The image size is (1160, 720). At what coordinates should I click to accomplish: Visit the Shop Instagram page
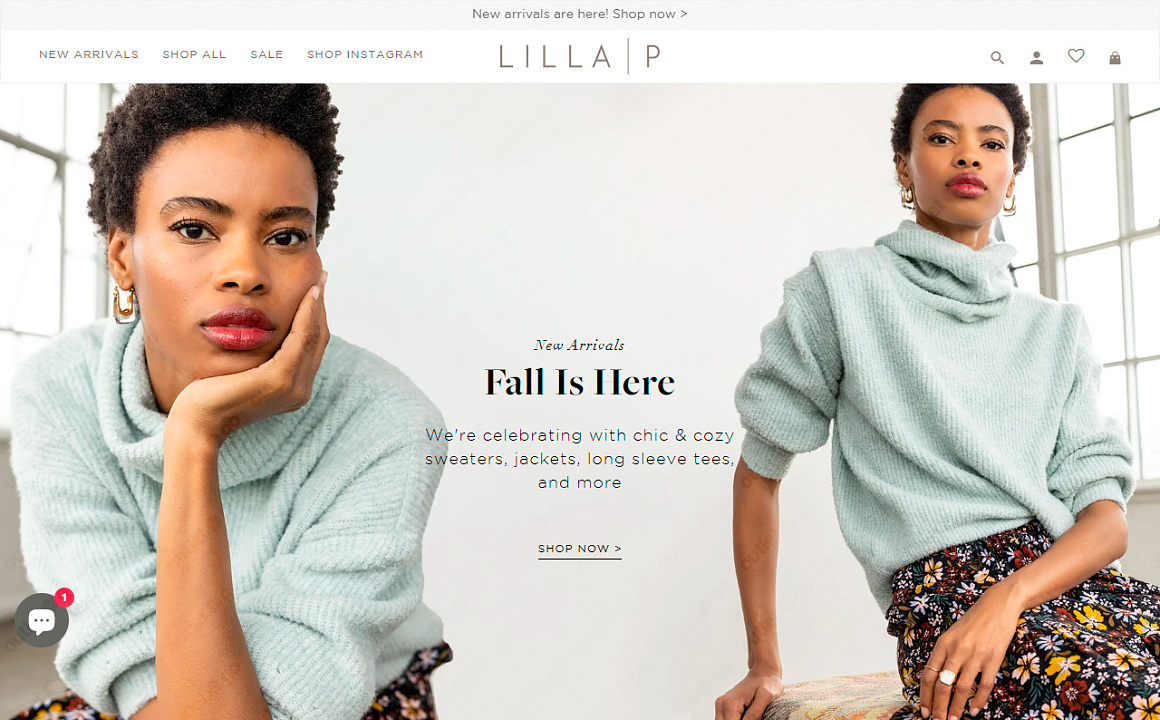[x=365, y=55]
